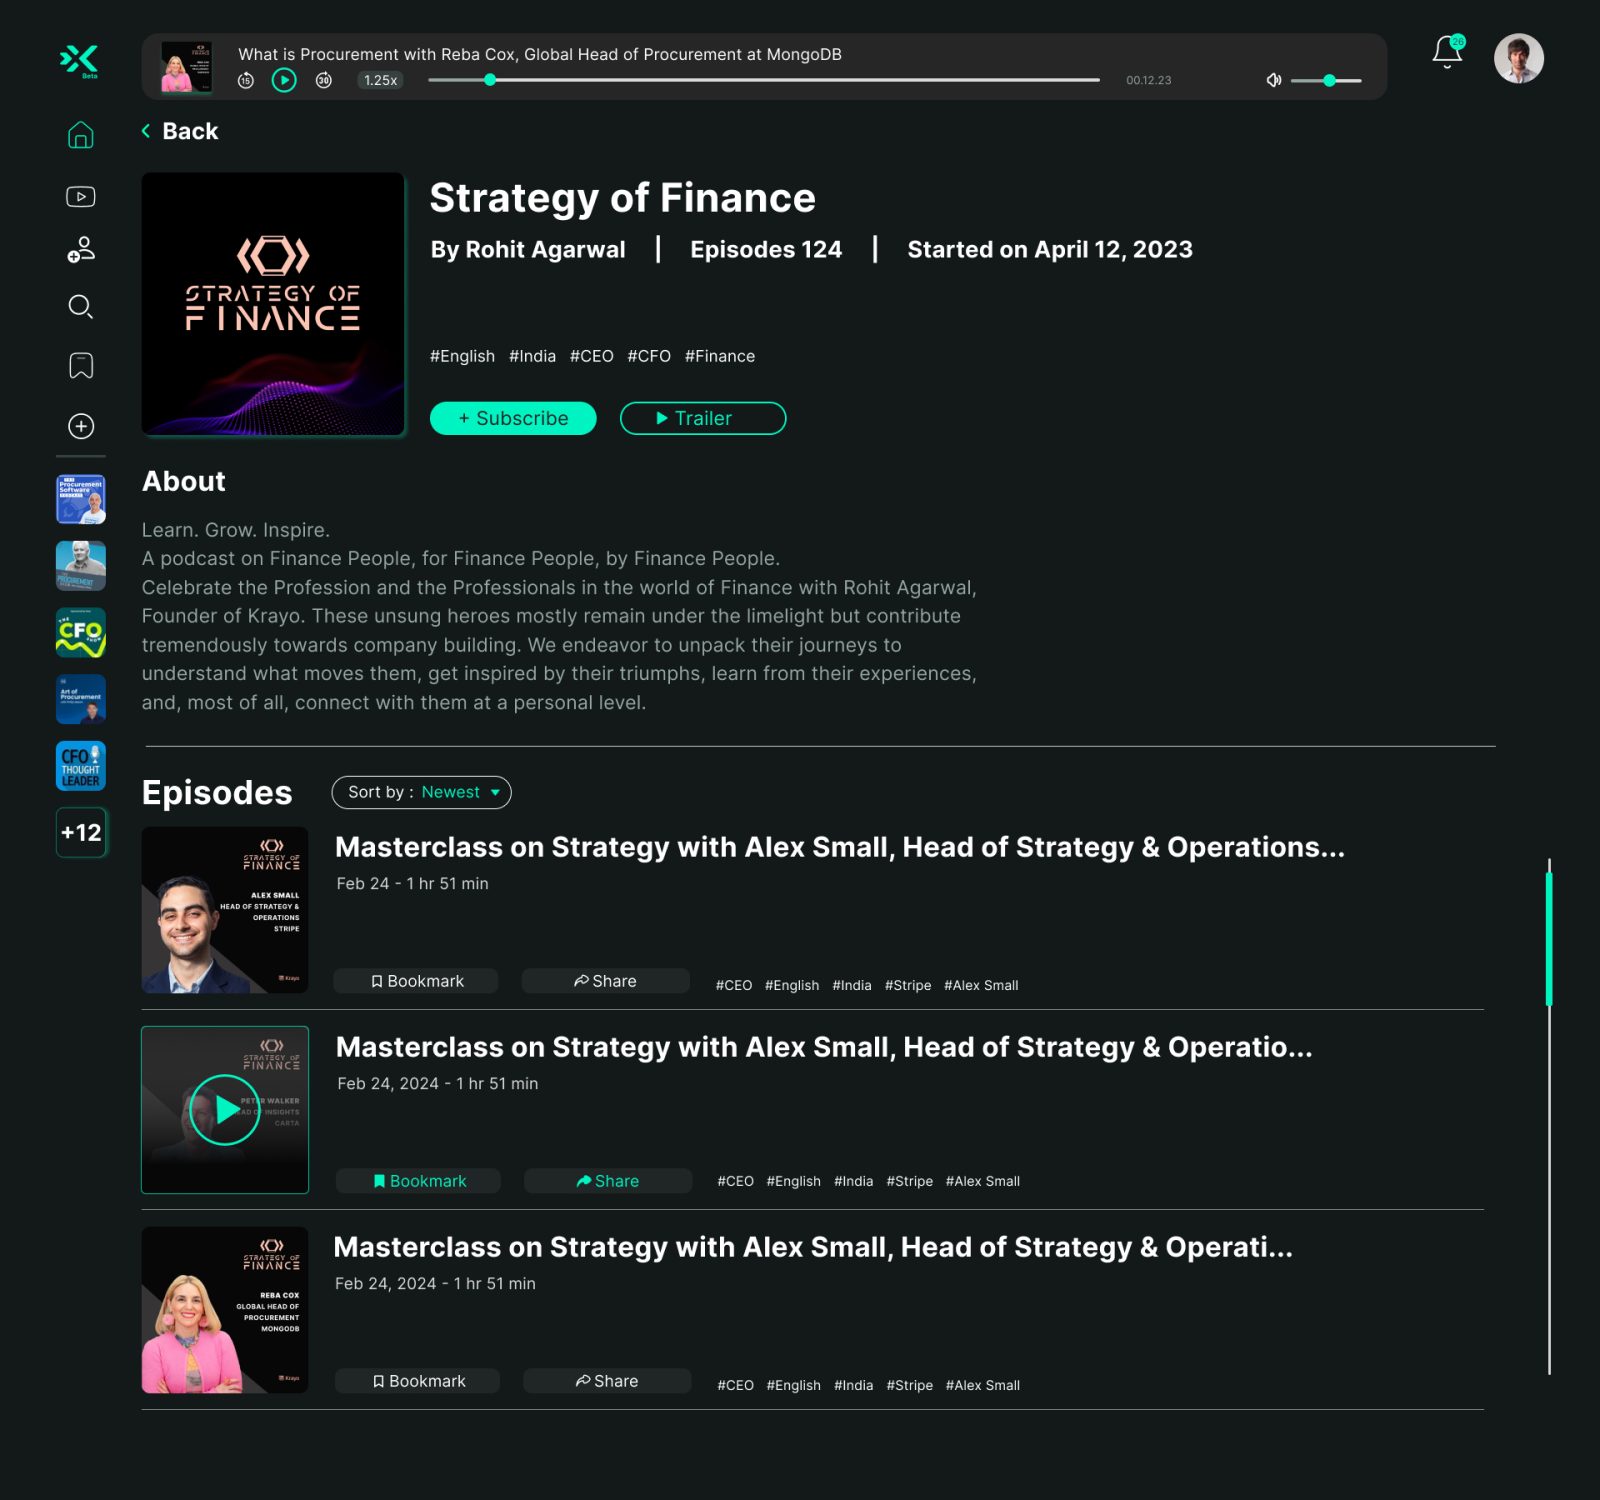The image size is (1600, 1500).
Task: Open third episode title ending 'Operati...'
Action: click(813, 1247)
